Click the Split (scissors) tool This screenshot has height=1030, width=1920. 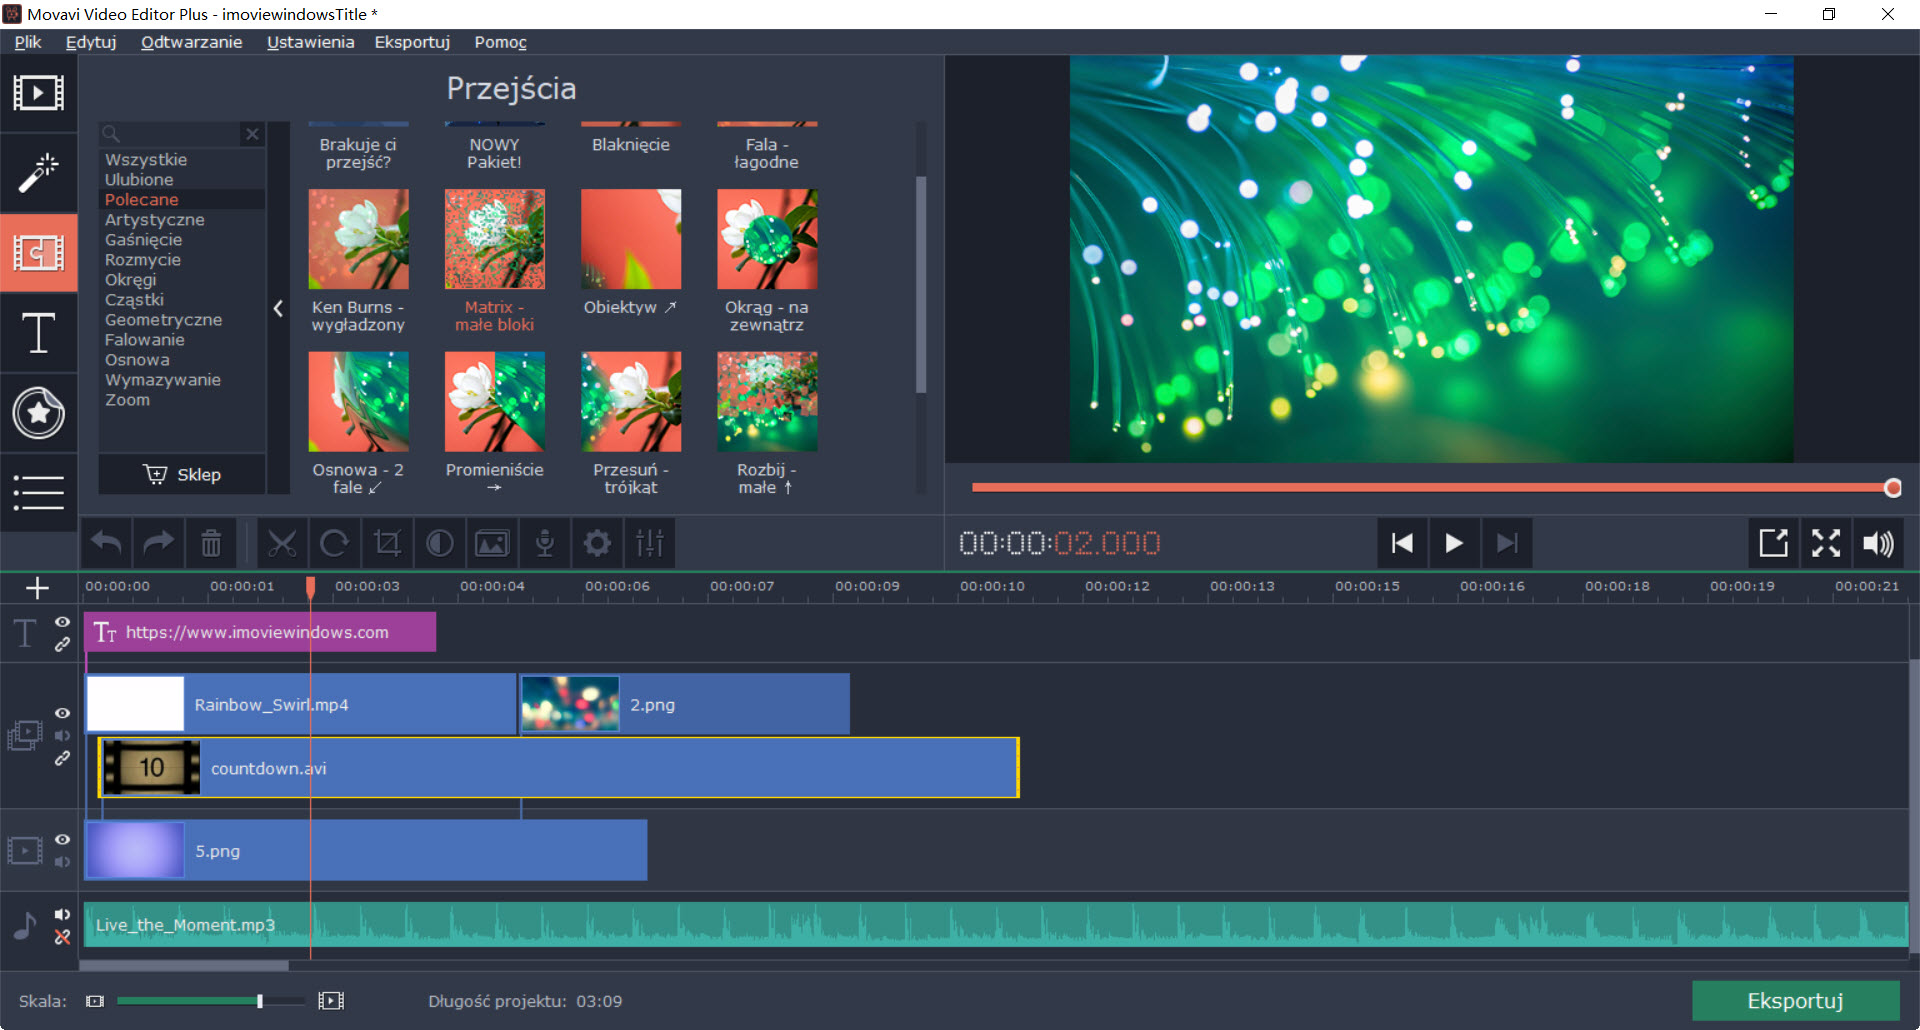282,543
